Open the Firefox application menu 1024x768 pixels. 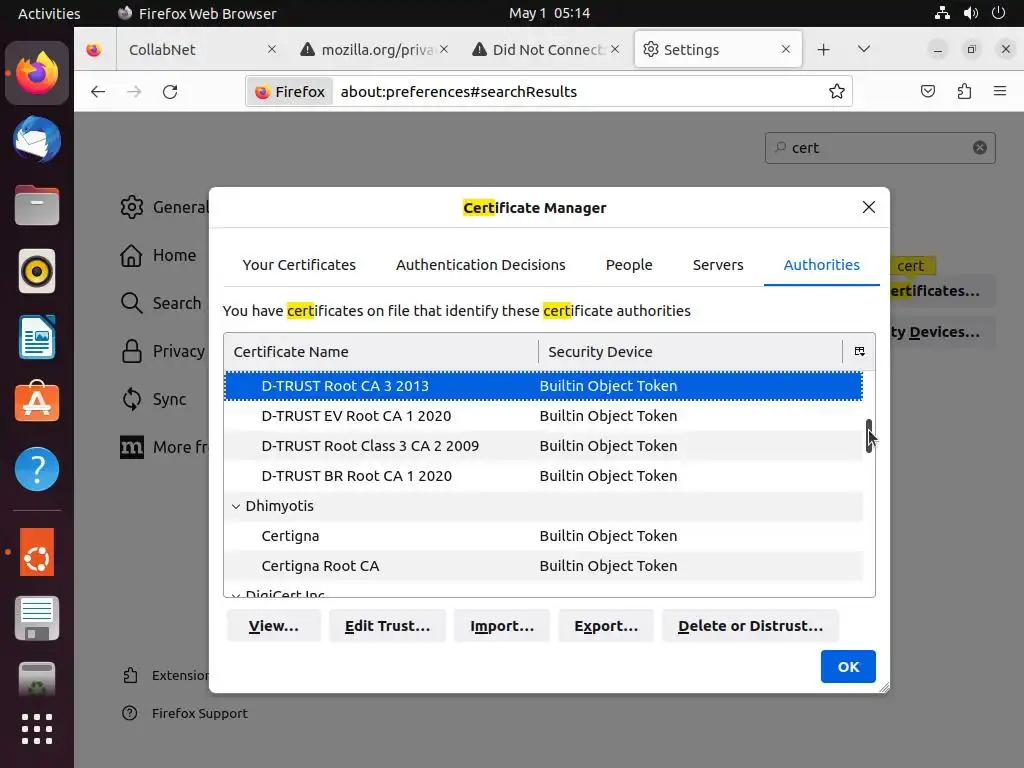[1000, 91]
